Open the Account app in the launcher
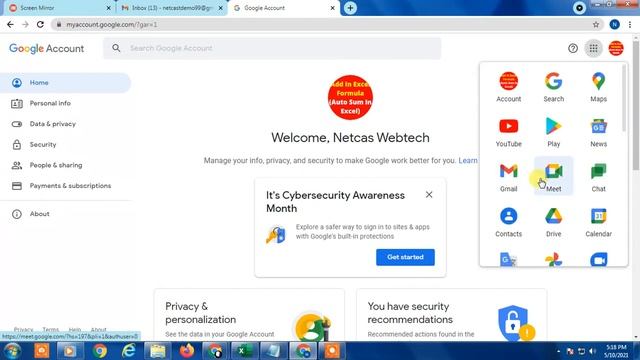Image resolution: width=640 pixels, height=360 pixels. [x=509, y=87]
